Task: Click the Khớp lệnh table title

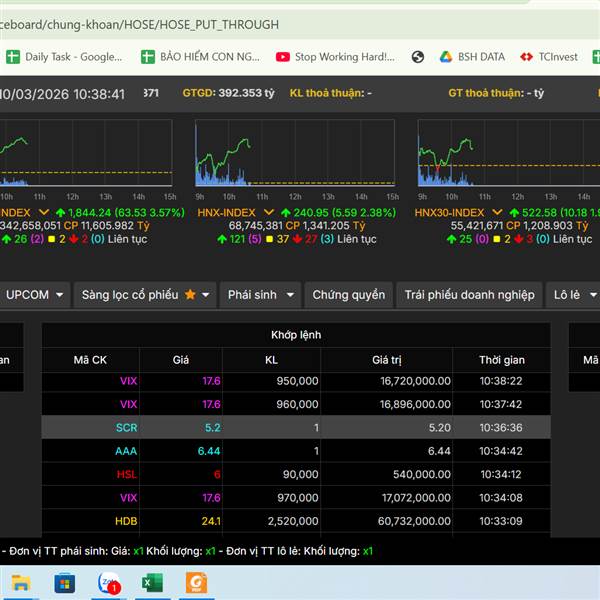Action: pyautogui.click(x=296, y=335)
